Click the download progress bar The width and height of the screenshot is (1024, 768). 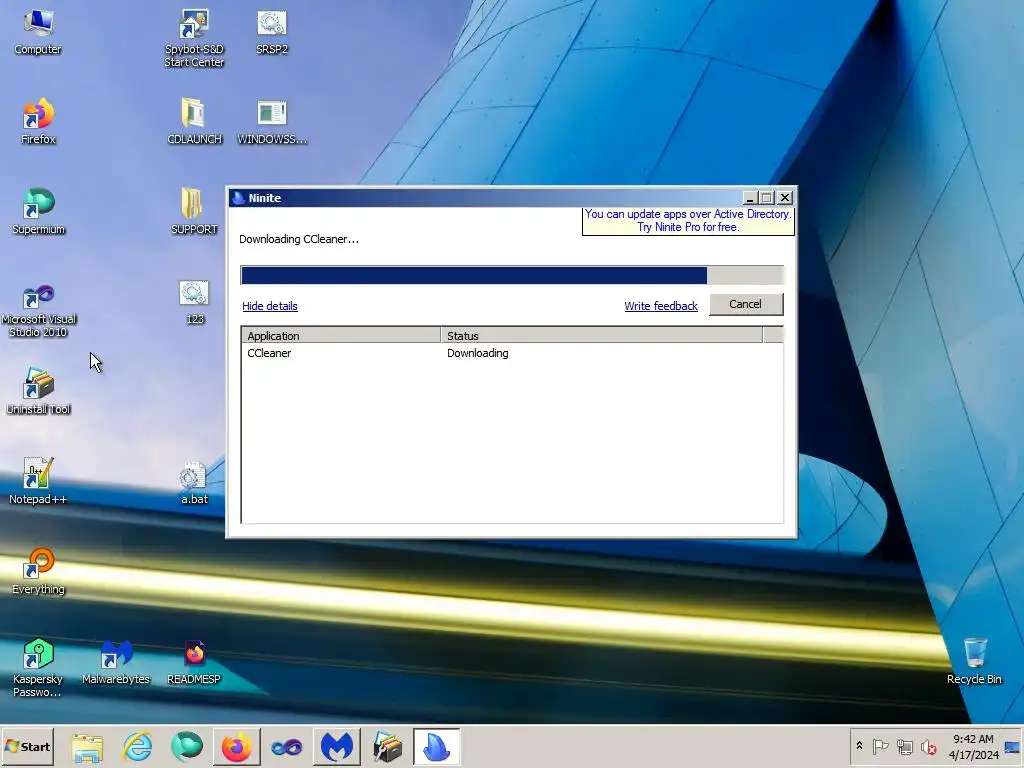coord(512,275)
